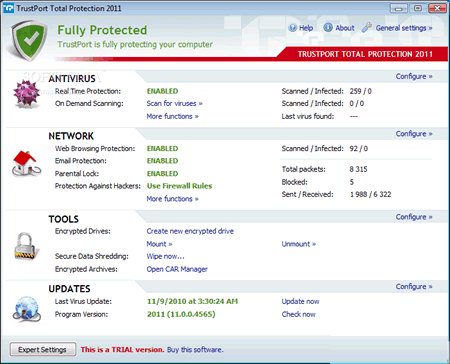Configure the Network section
The width and height of the screenshot is (450, 364).
414,134
